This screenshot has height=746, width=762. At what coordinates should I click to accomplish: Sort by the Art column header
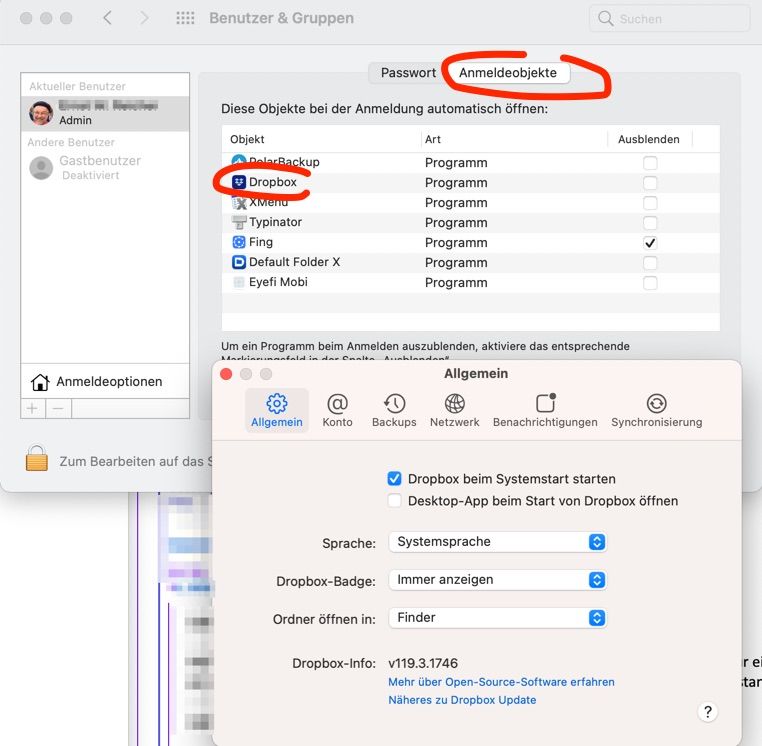click(514, 139)
